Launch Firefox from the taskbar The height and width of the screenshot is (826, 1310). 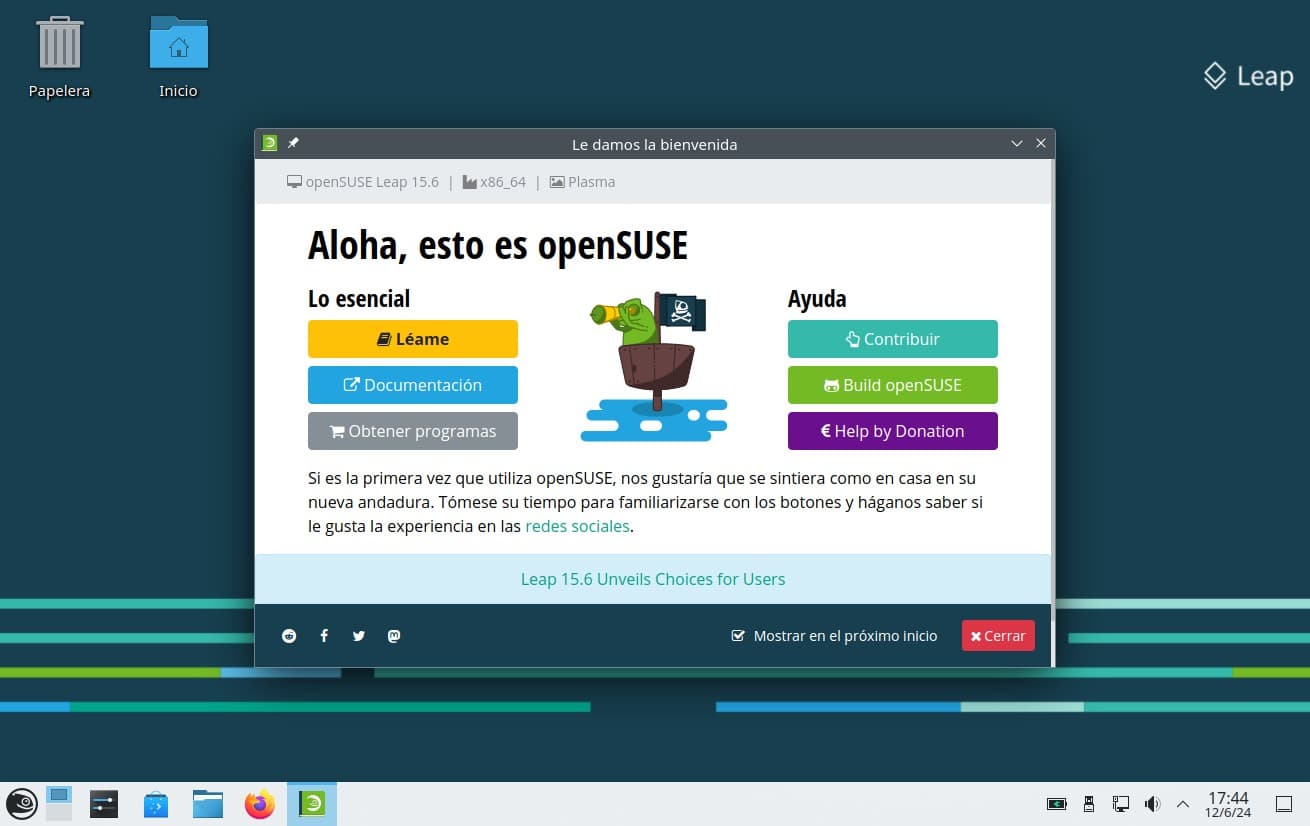tap(260, 803)
